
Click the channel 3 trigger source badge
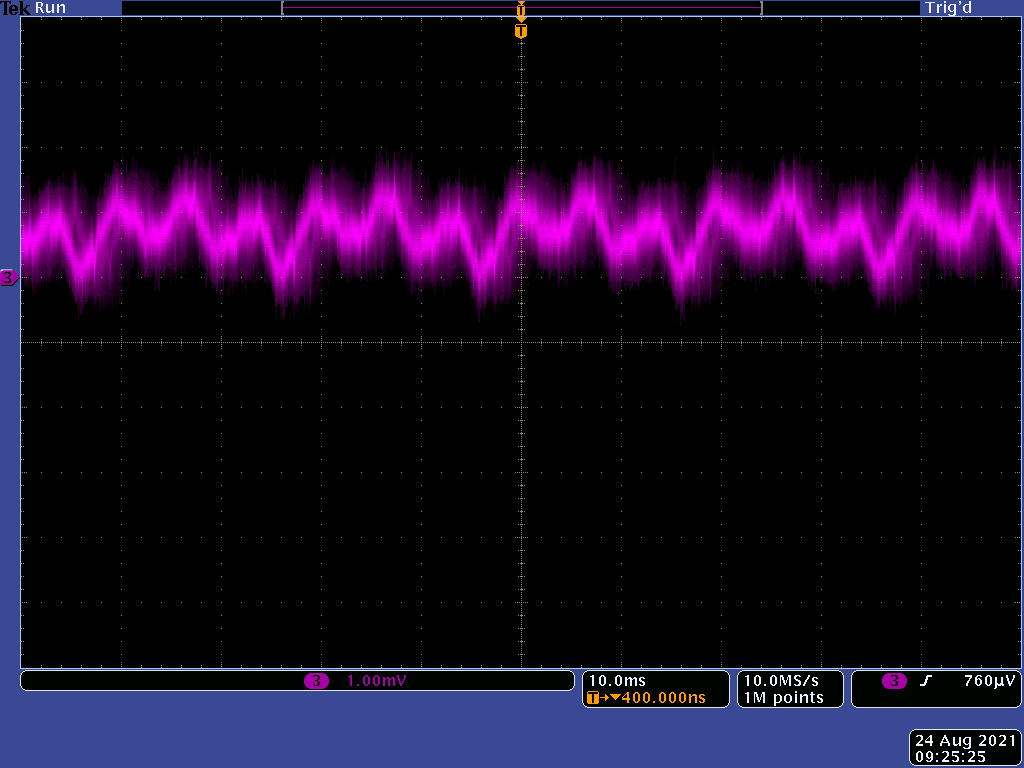click(894, 681)
